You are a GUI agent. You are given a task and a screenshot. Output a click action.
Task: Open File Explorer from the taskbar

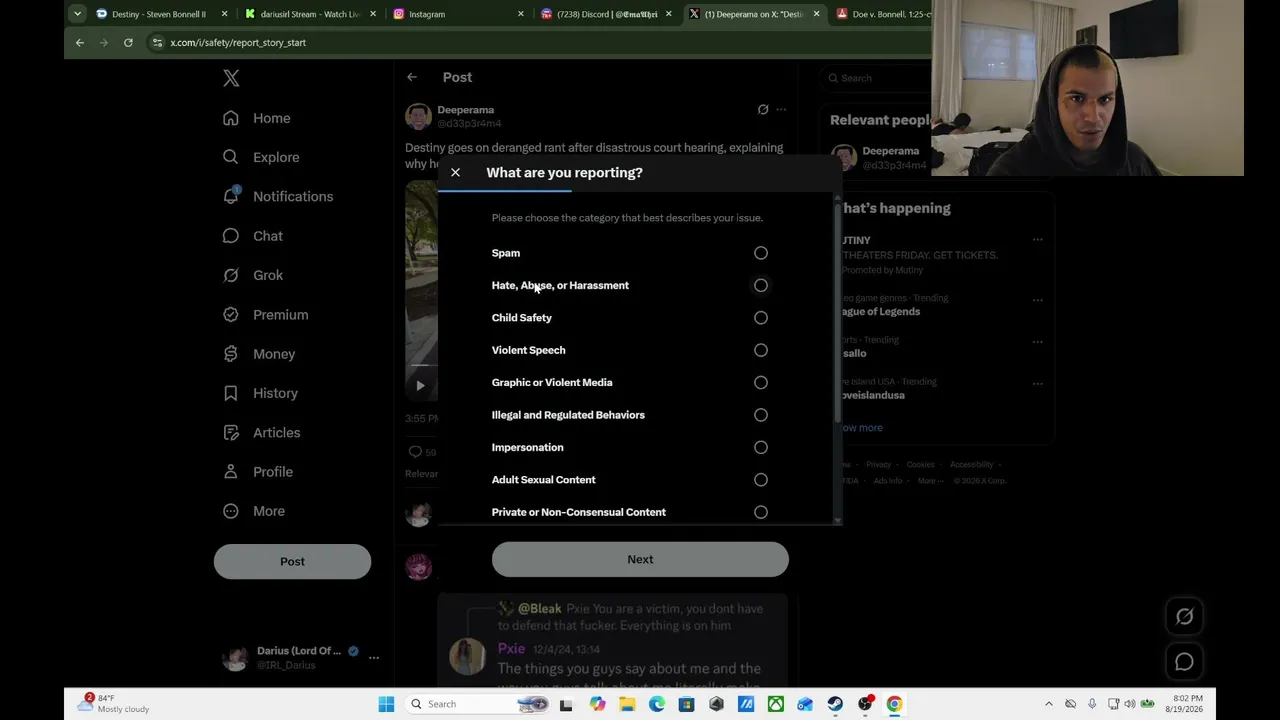pyautogui.click(x=627, y=704)
